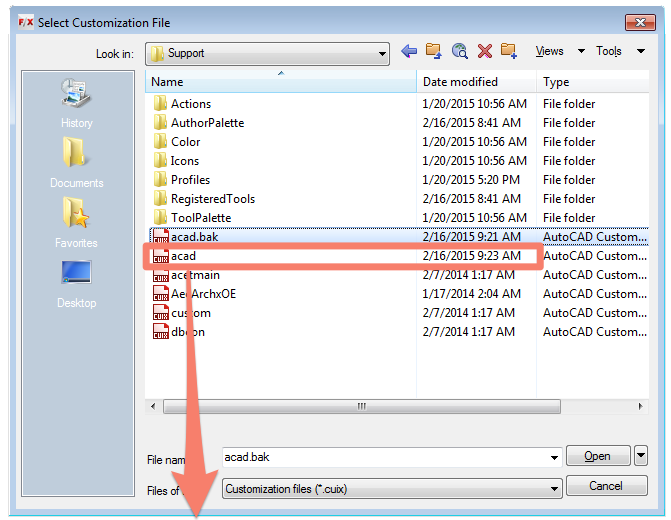Close the Select Customization File dialog
The image size is (671, 520).
coord(640,22)
